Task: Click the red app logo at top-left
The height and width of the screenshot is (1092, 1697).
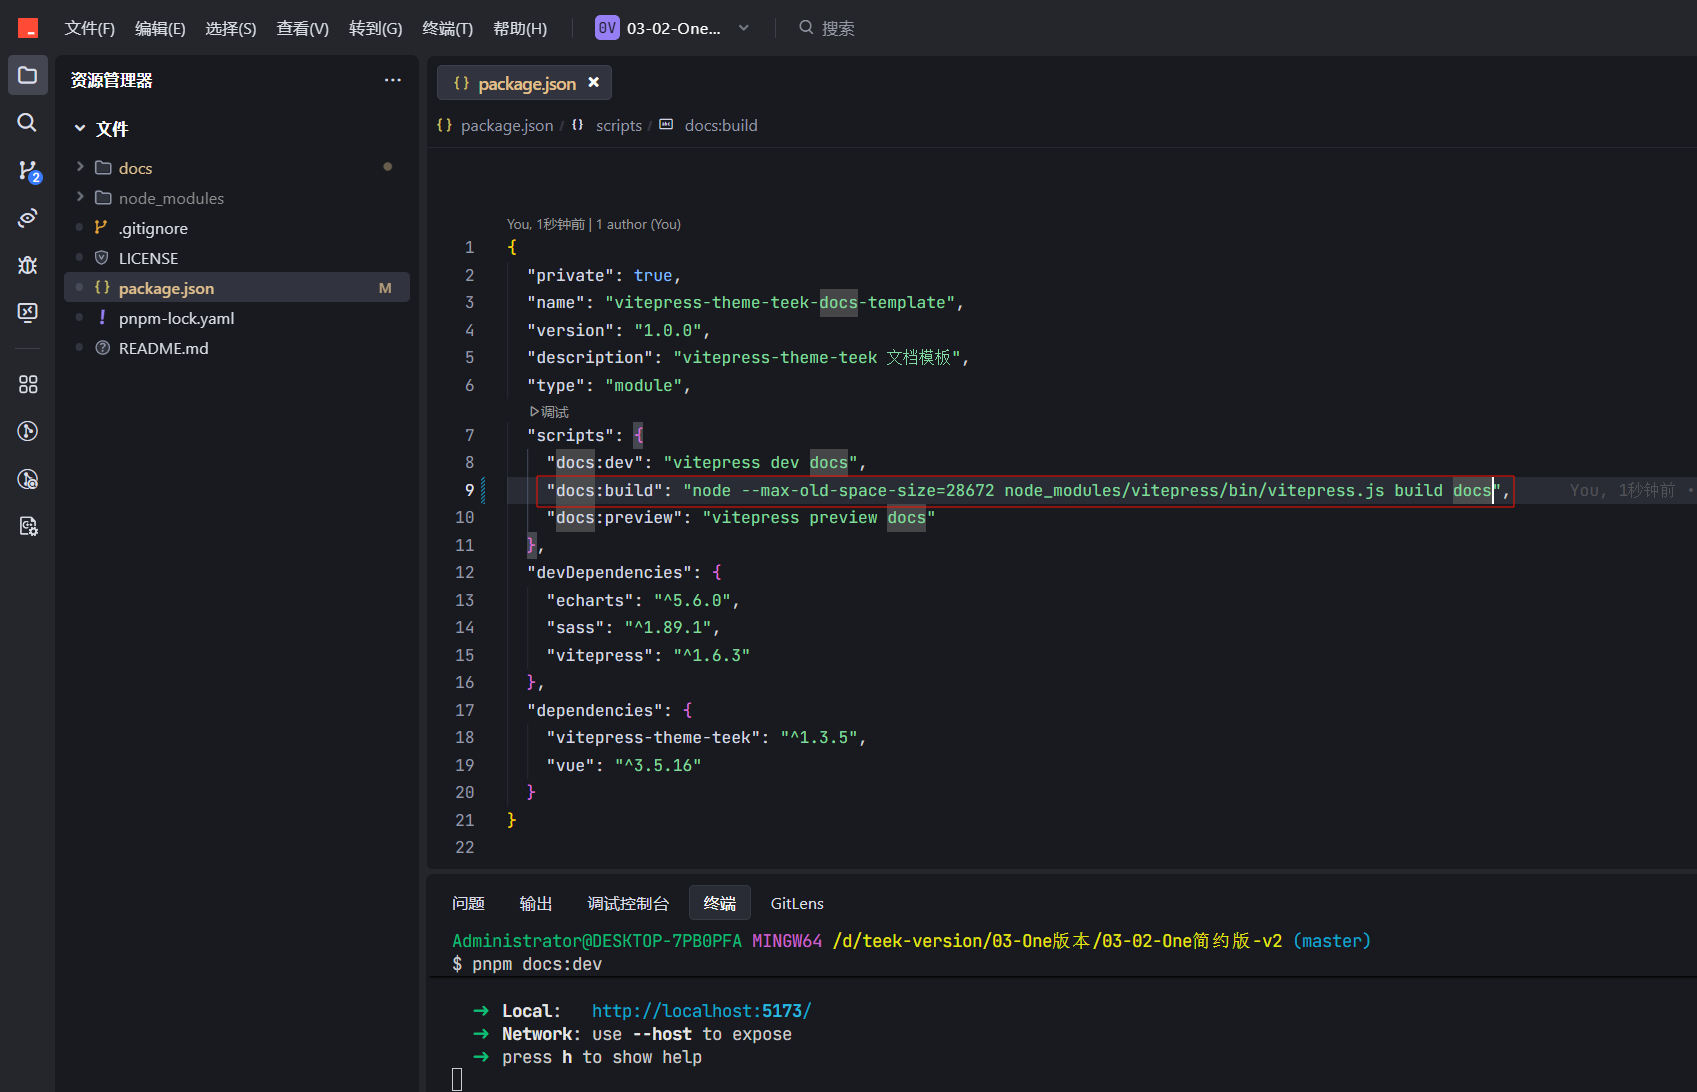Action: tap(28, 28)
